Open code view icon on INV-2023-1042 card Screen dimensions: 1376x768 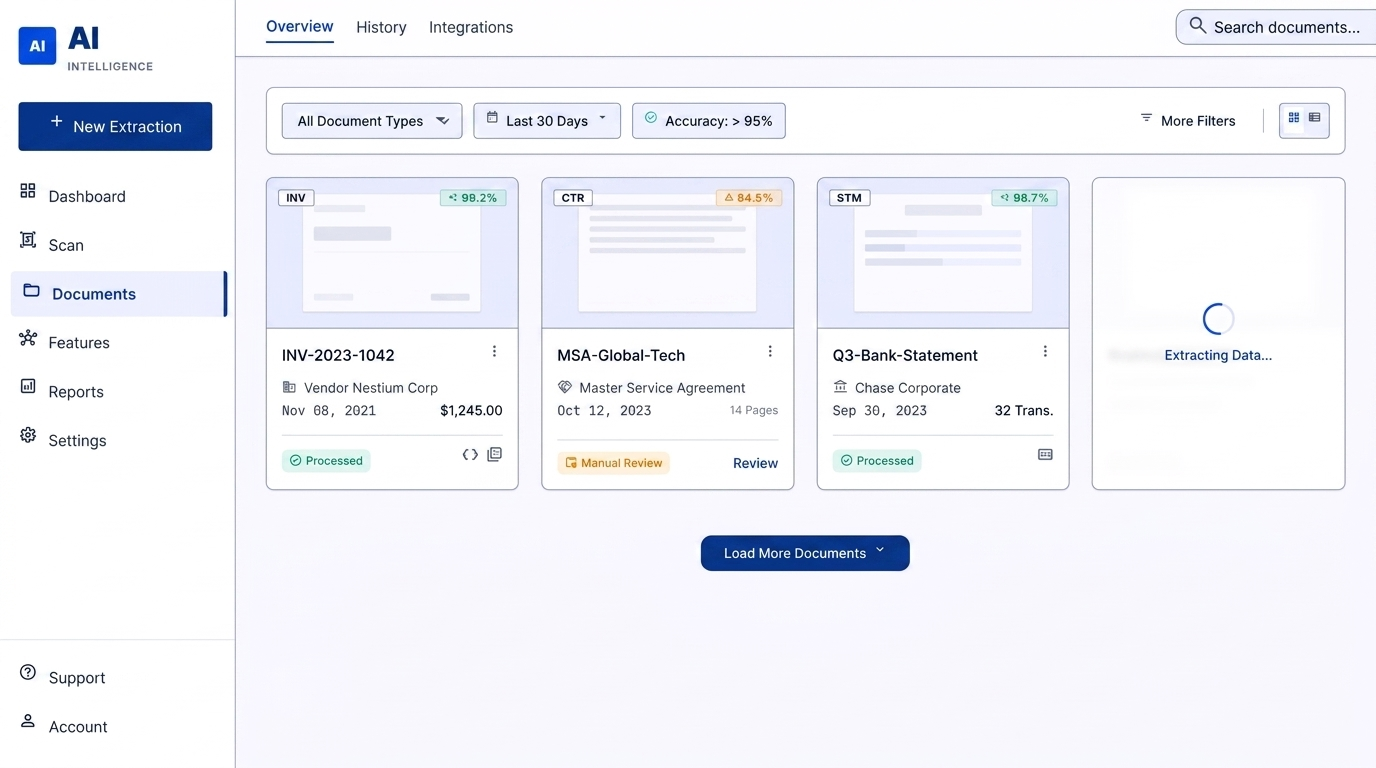coord(470,455)
